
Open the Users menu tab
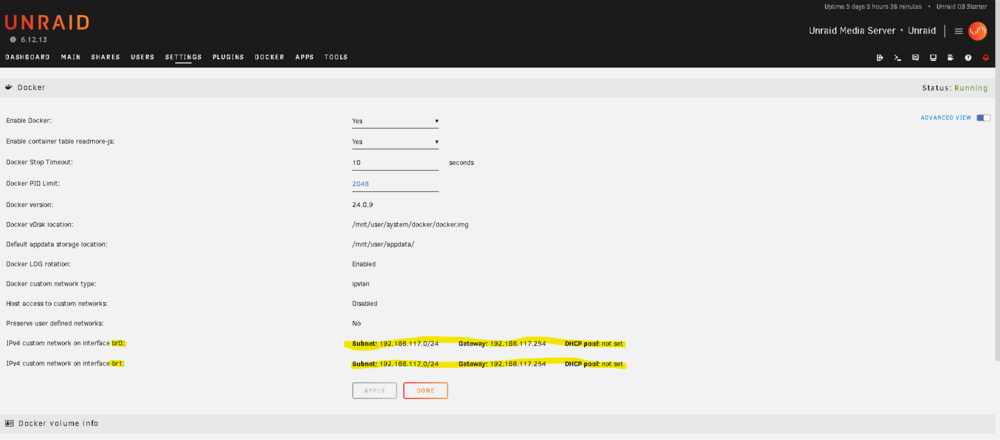click(x=142, y=57)
